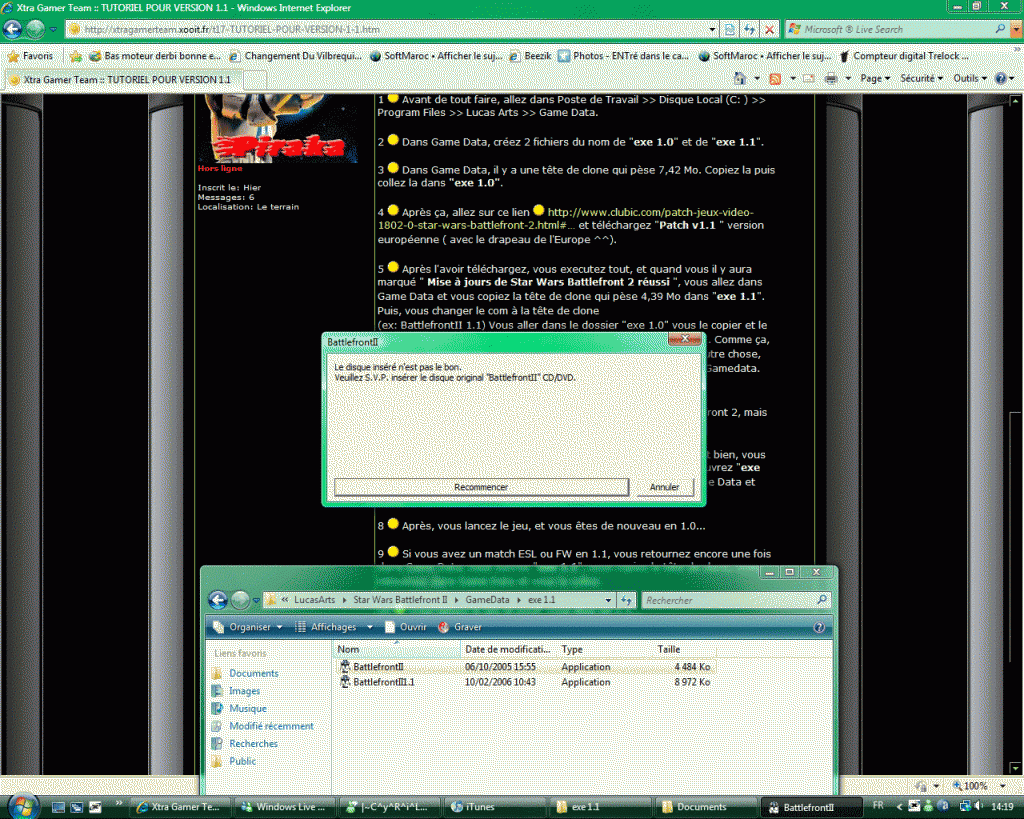The height and width of the screenshot is (819, 1024).
Task: Click the page vertical scrollbar down arrow
Action: click(1015, 768)
